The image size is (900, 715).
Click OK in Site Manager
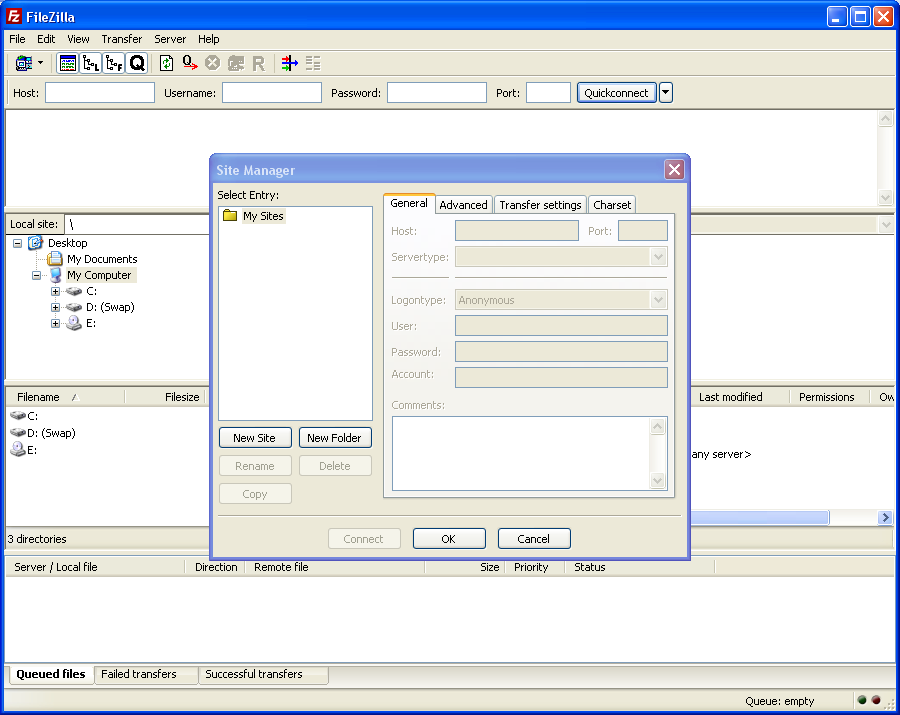449,539
